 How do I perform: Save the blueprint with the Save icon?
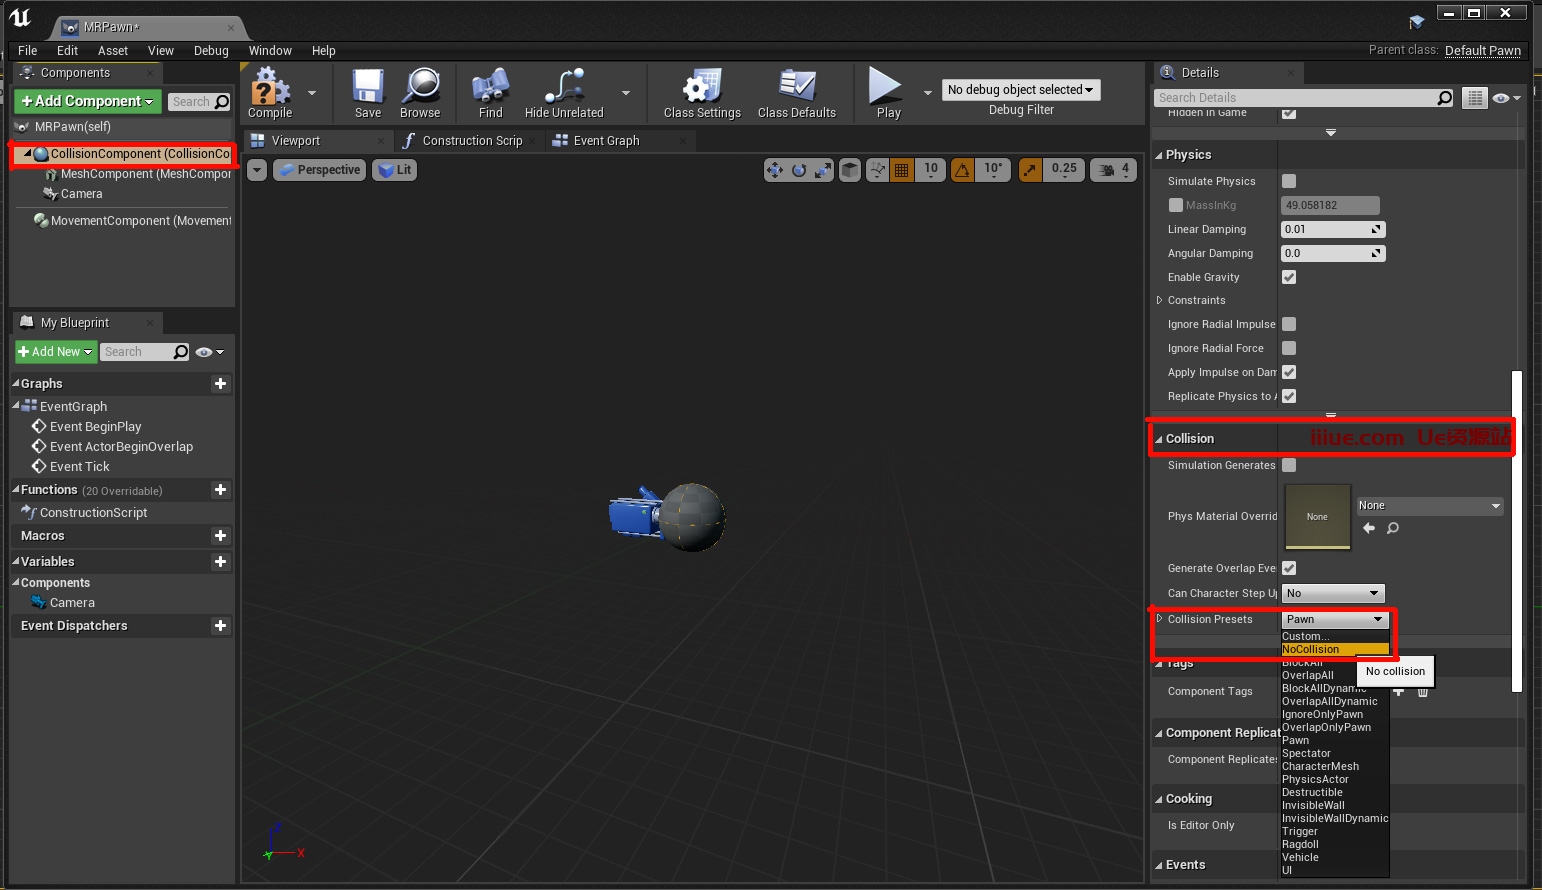click(368, 93)
